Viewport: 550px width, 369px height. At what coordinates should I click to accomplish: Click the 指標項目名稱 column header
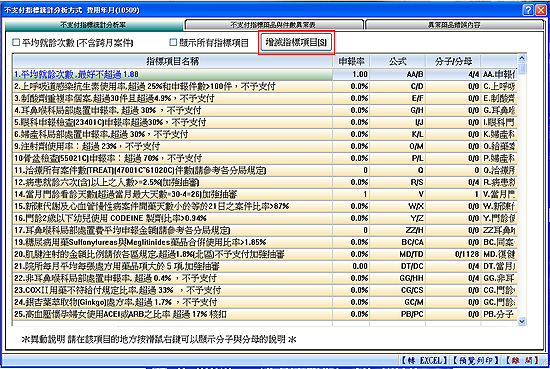tap(173, 62)
